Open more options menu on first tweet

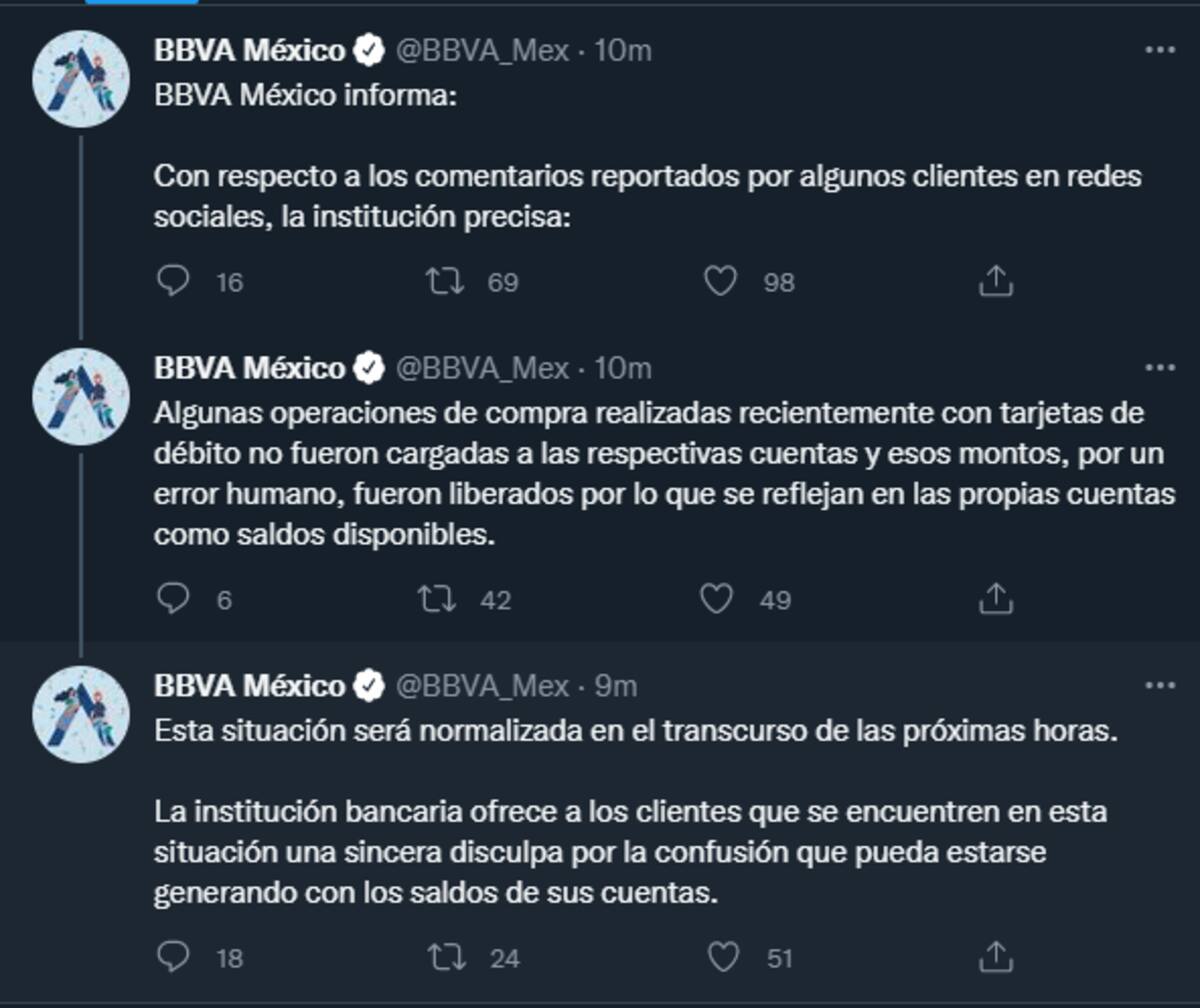click(x=1159, y=49)
